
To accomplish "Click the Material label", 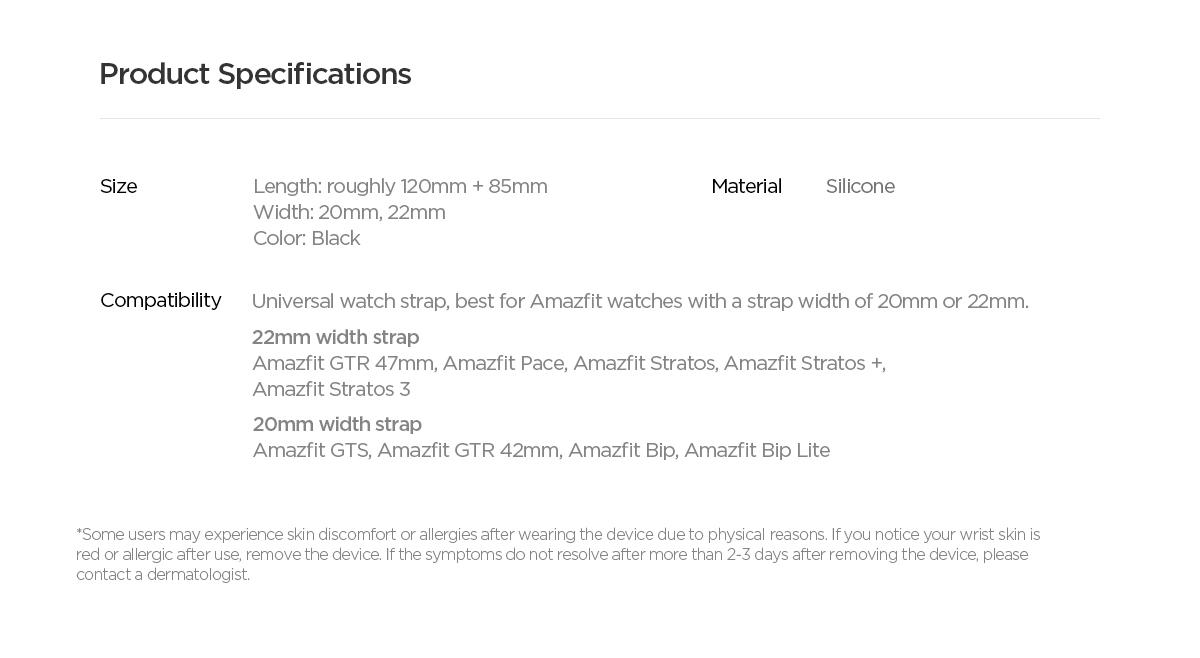I will [x=746, y=186].
